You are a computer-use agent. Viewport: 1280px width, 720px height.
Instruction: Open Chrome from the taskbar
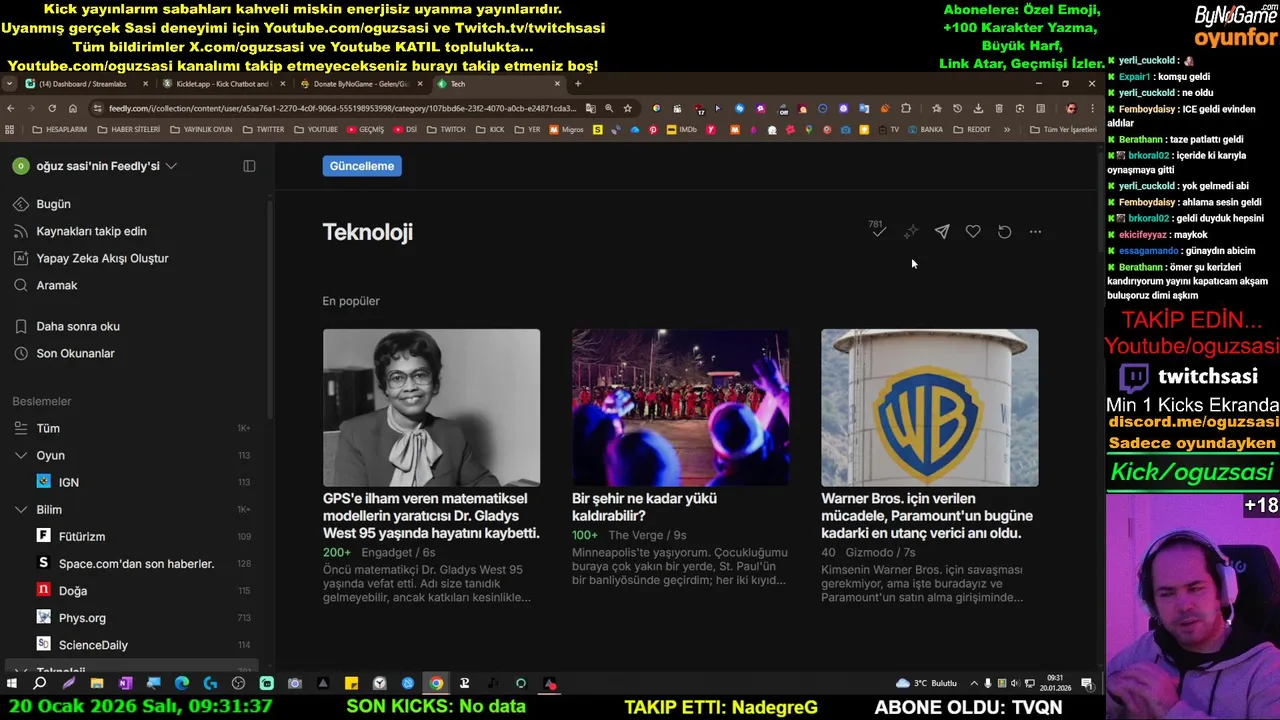[x=436, y=684]
